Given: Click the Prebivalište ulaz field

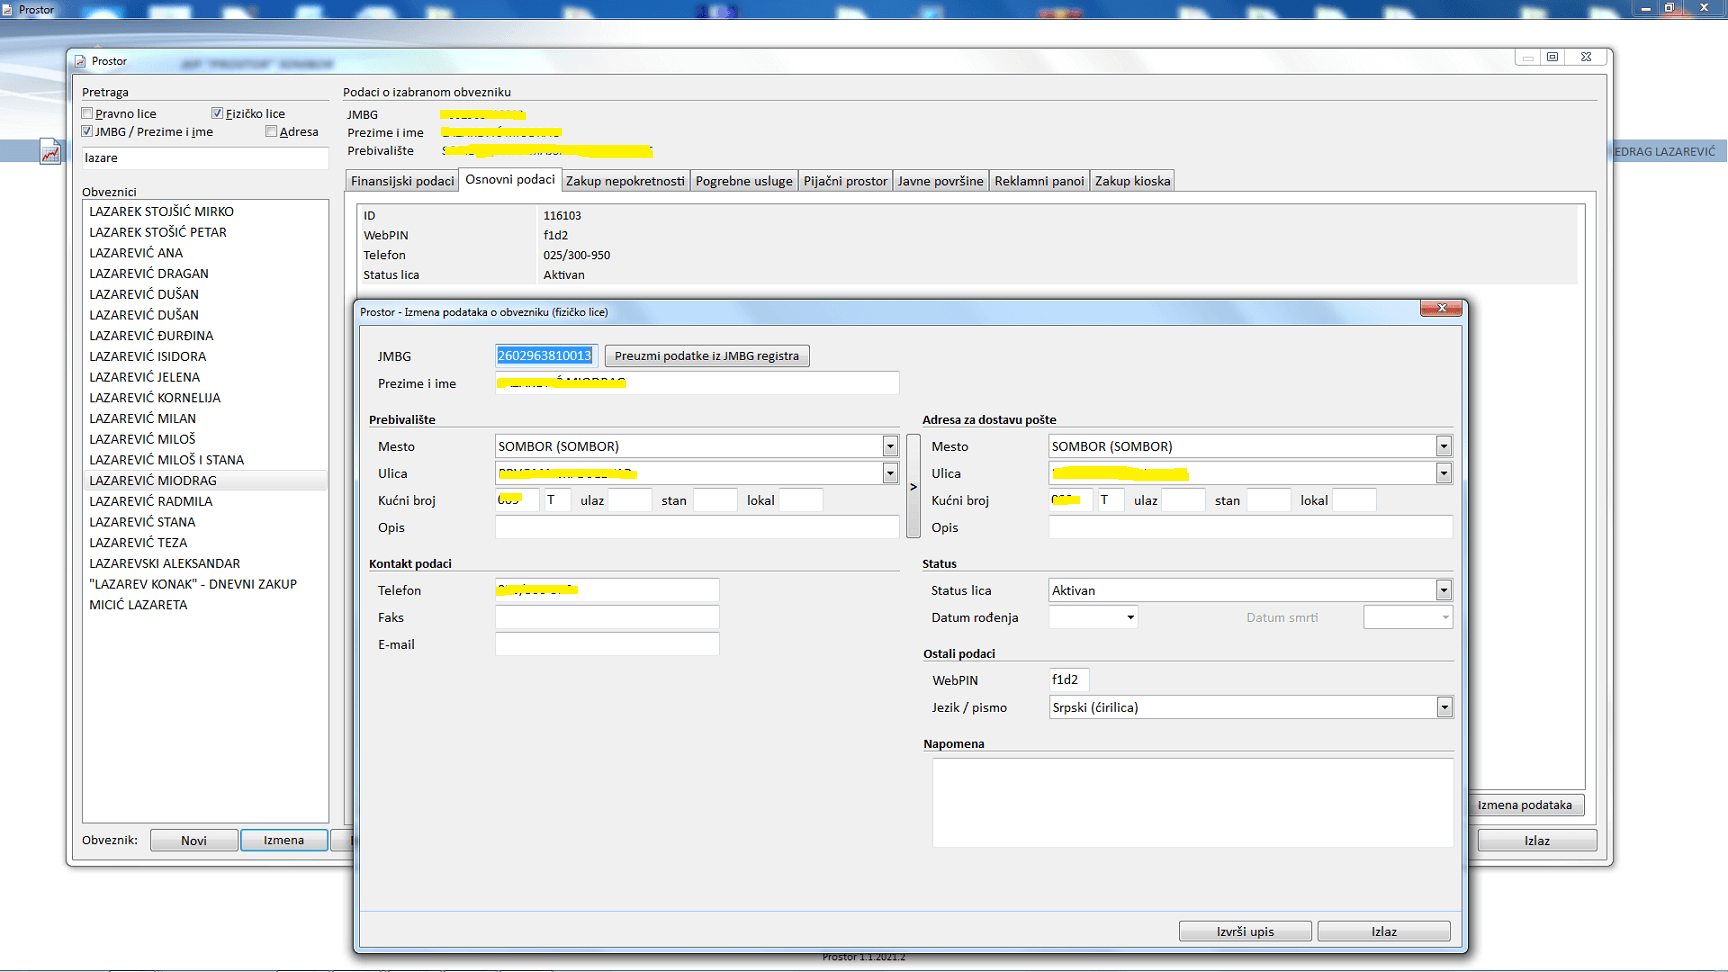Looking at the screenshot, I should [x=630, y=500].
